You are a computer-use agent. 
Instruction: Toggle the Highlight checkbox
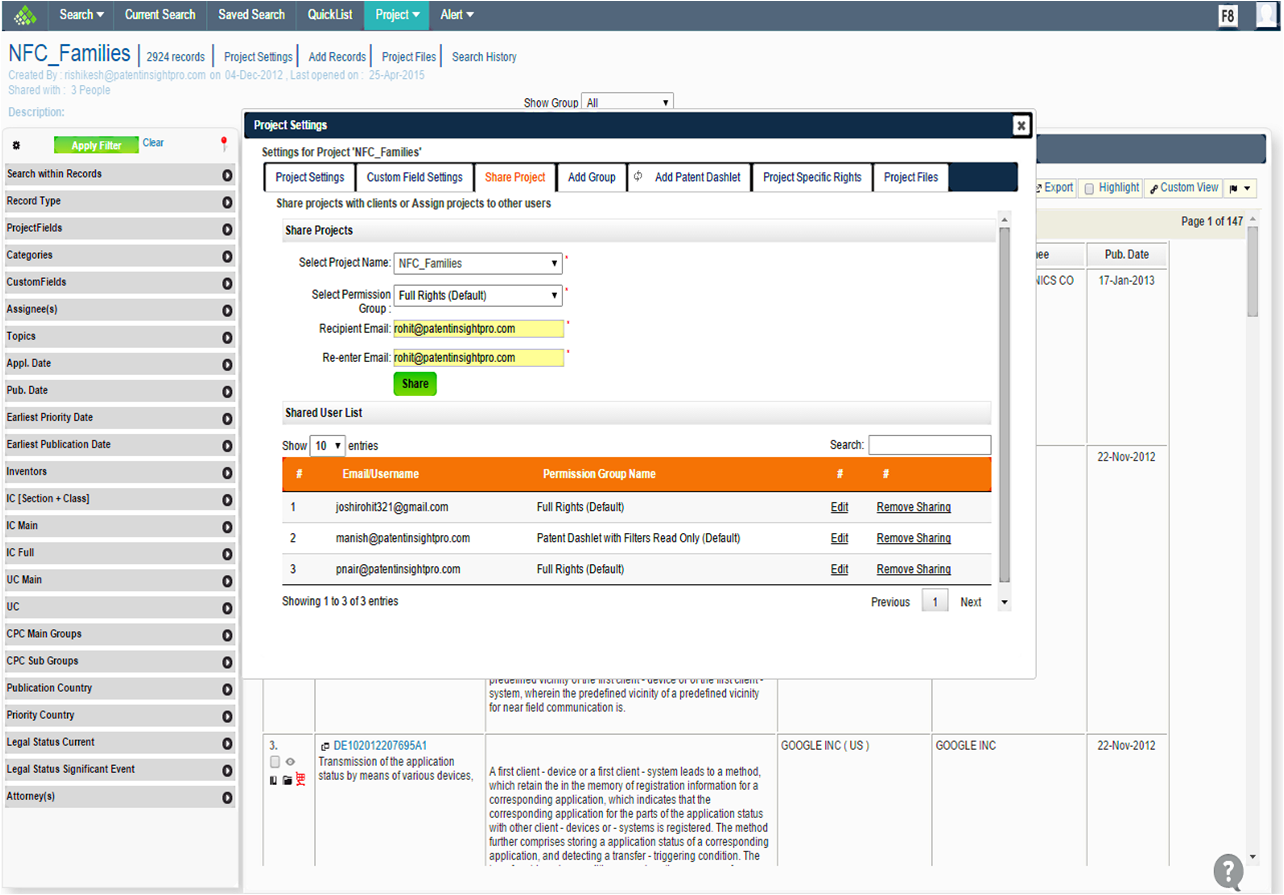point(1089,188)
